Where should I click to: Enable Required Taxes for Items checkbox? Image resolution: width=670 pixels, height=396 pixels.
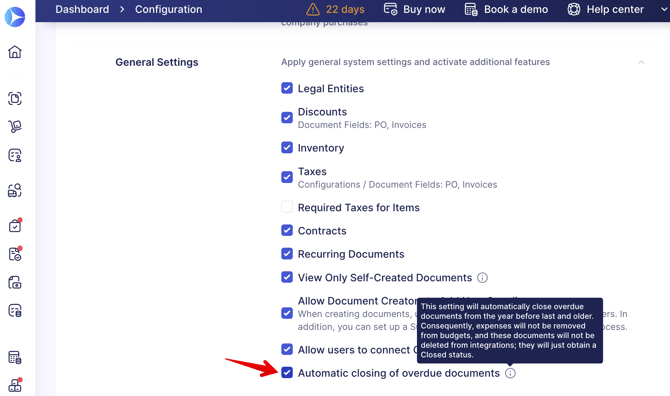[287, 207]
